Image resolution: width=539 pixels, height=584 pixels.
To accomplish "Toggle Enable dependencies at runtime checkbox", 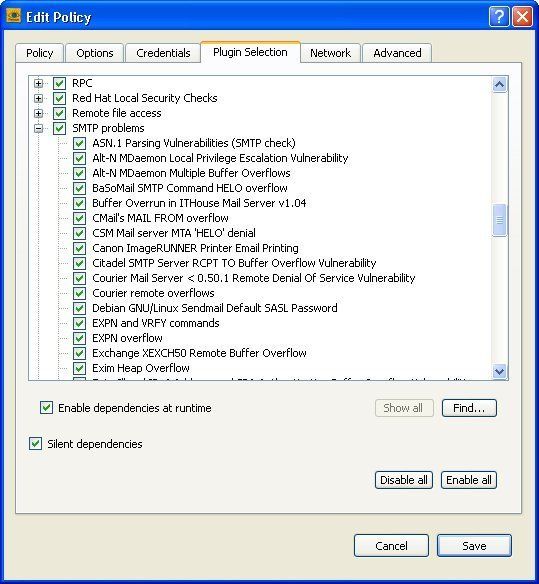I will tap(46, 407).
